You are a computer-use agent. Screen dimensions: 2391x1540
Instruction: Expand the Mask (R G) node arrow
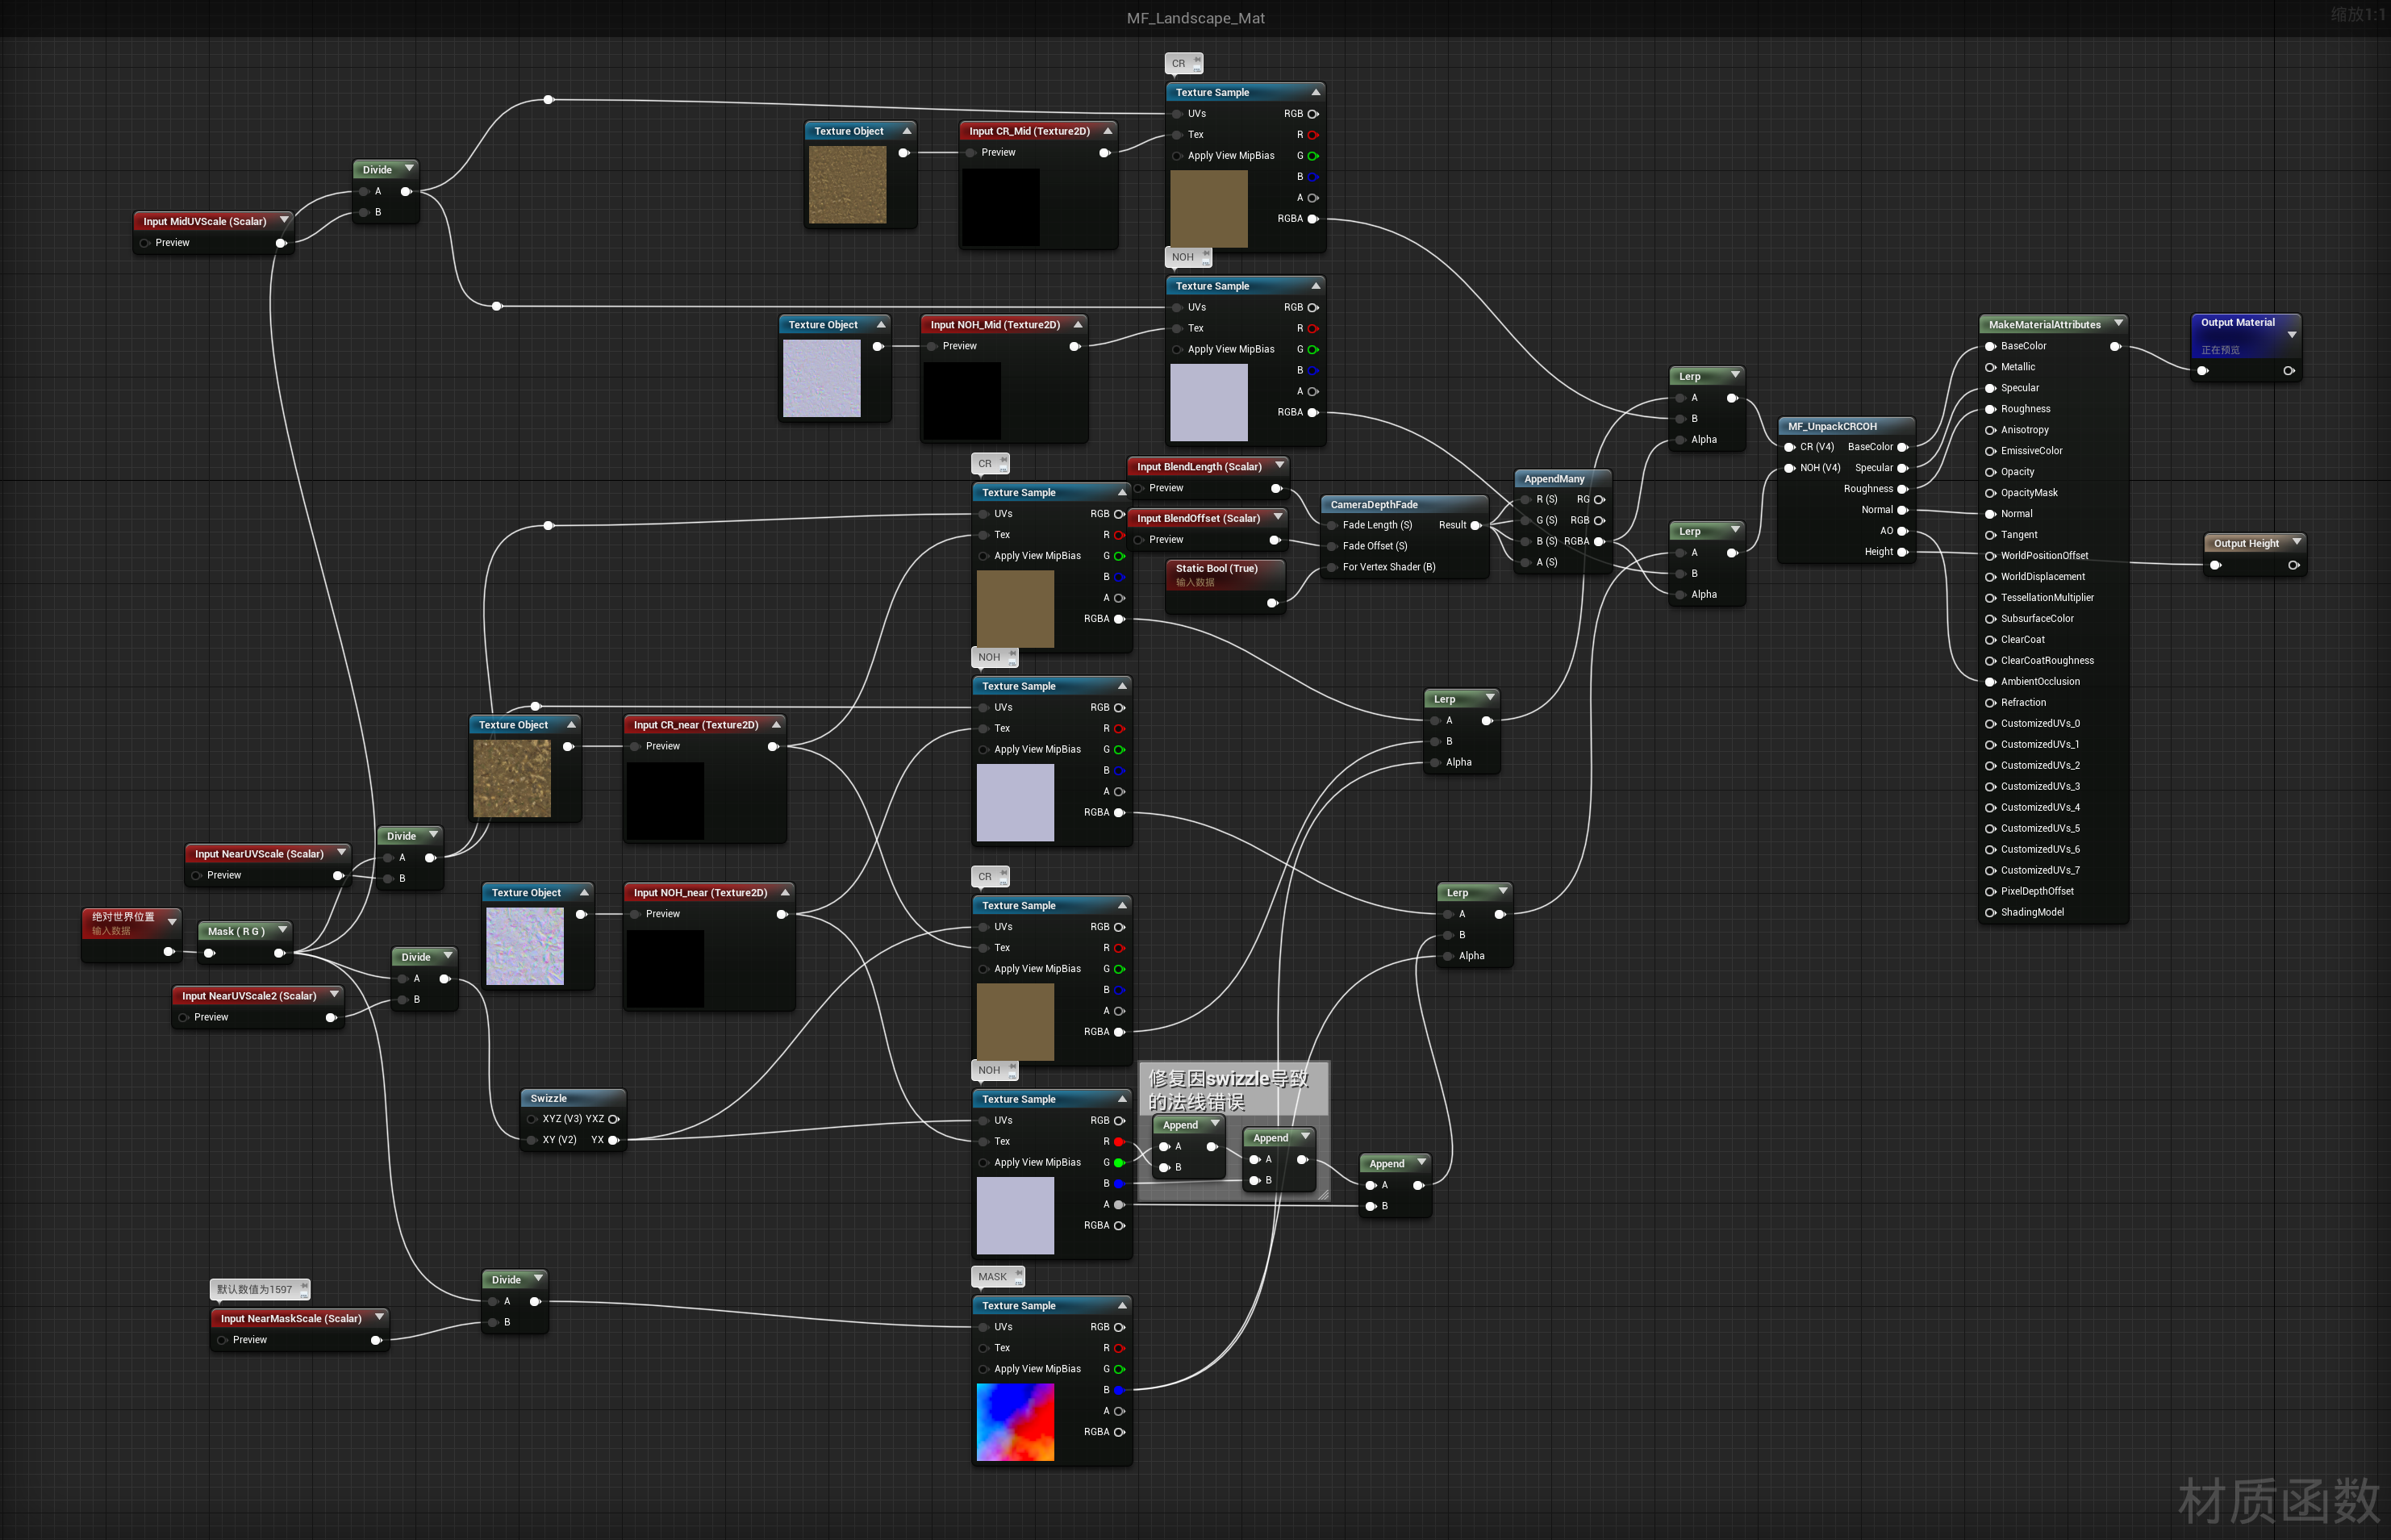click(x=283, y=930)
